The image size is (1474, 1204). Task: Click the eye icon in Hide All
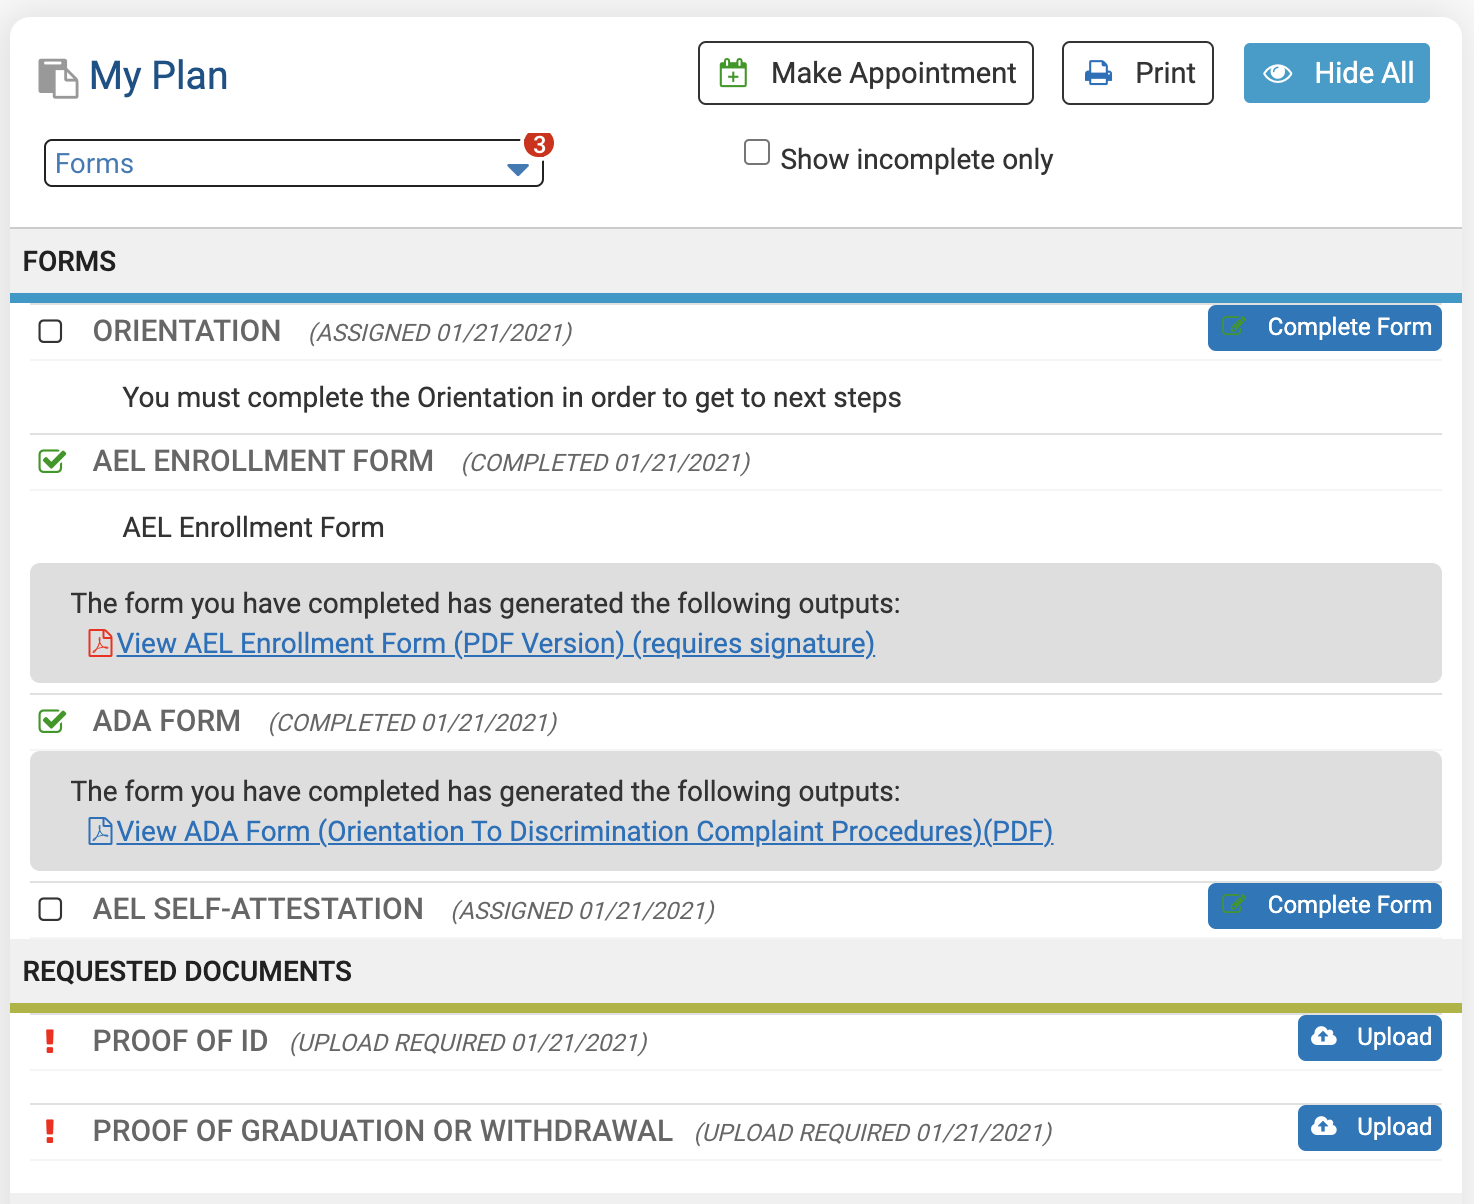(1278, 73)
